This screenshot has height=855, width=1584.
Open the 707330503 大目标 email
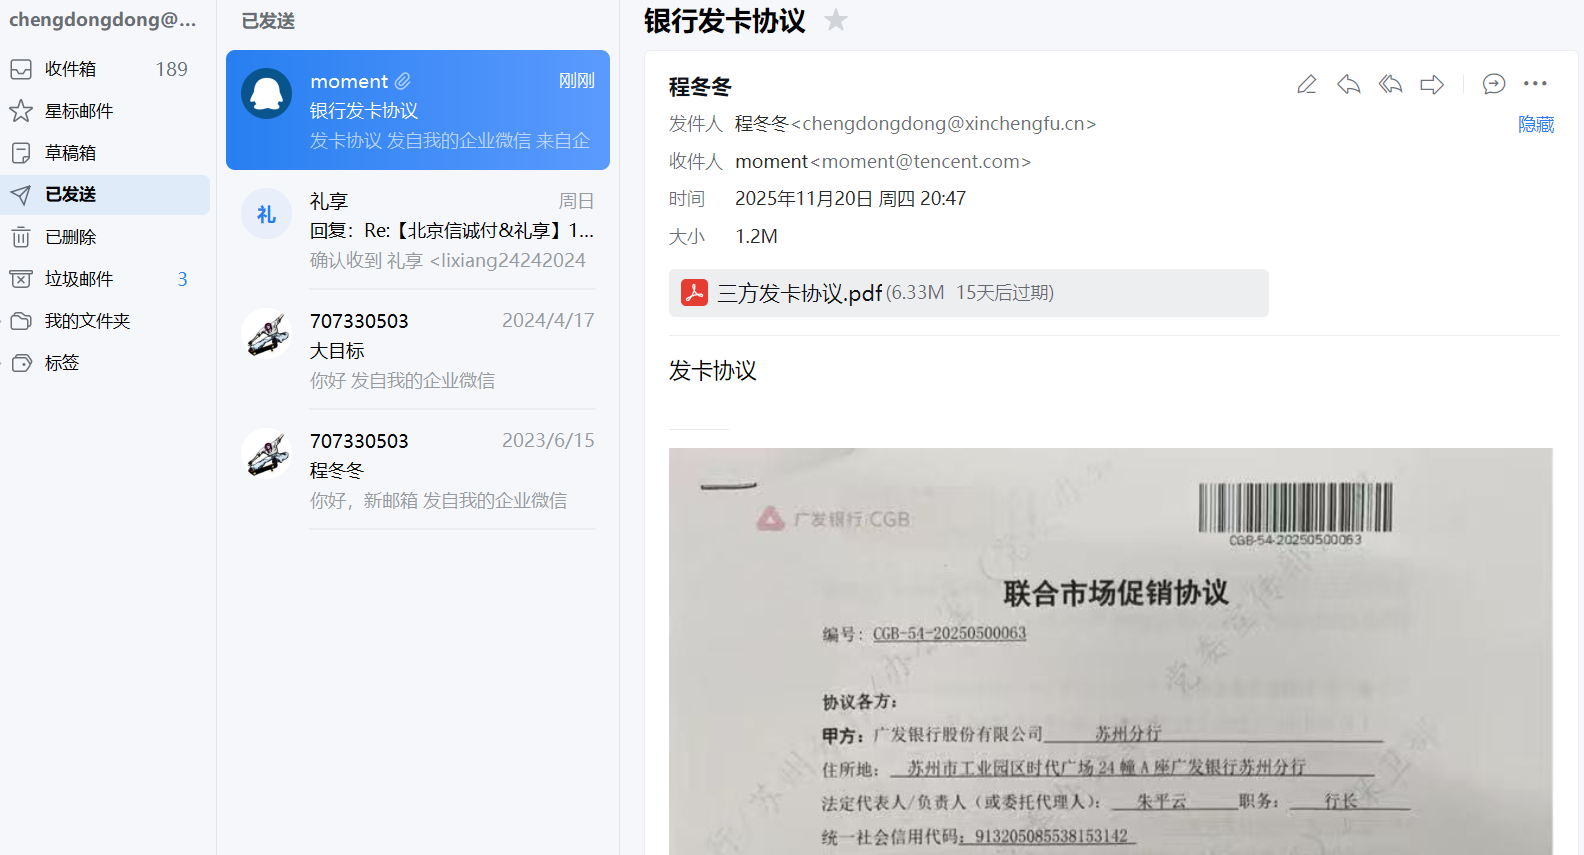coord(418,350)
